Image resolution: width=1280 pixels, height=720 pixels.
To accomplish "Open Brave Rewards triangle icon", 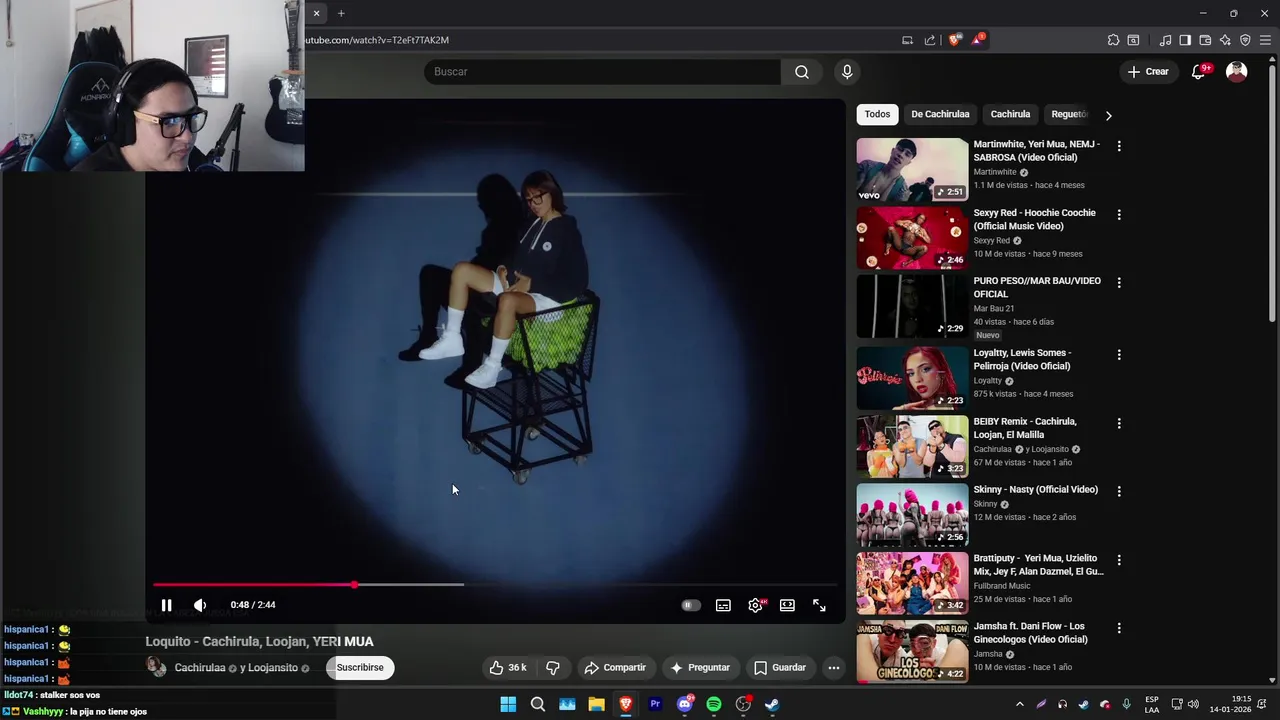I will pyautogui.click(x=978, y=40).
